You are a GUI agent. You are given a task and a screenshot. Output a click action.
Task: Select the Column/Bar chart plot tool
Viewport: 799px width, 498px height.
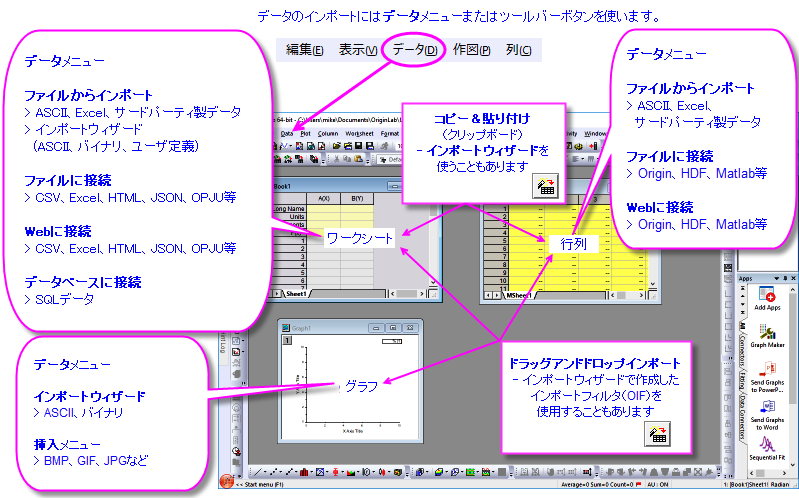tap(304, 472)
